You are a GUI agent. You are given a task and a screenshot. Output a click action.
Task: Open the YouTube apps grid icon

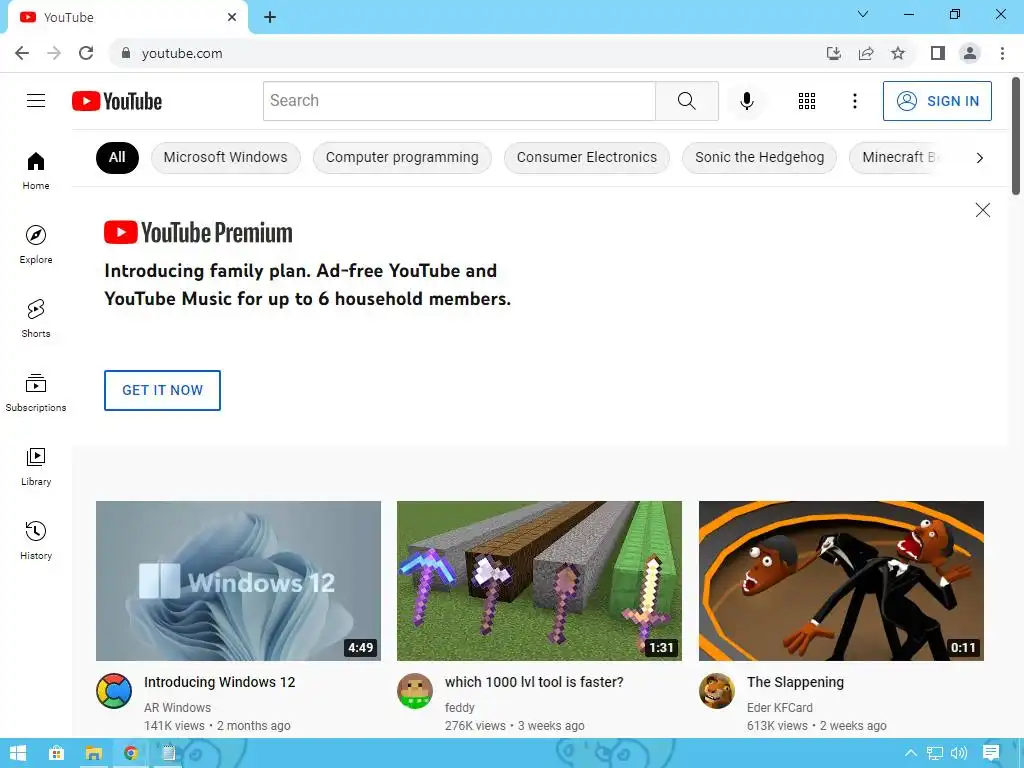(x=807, y=101)
